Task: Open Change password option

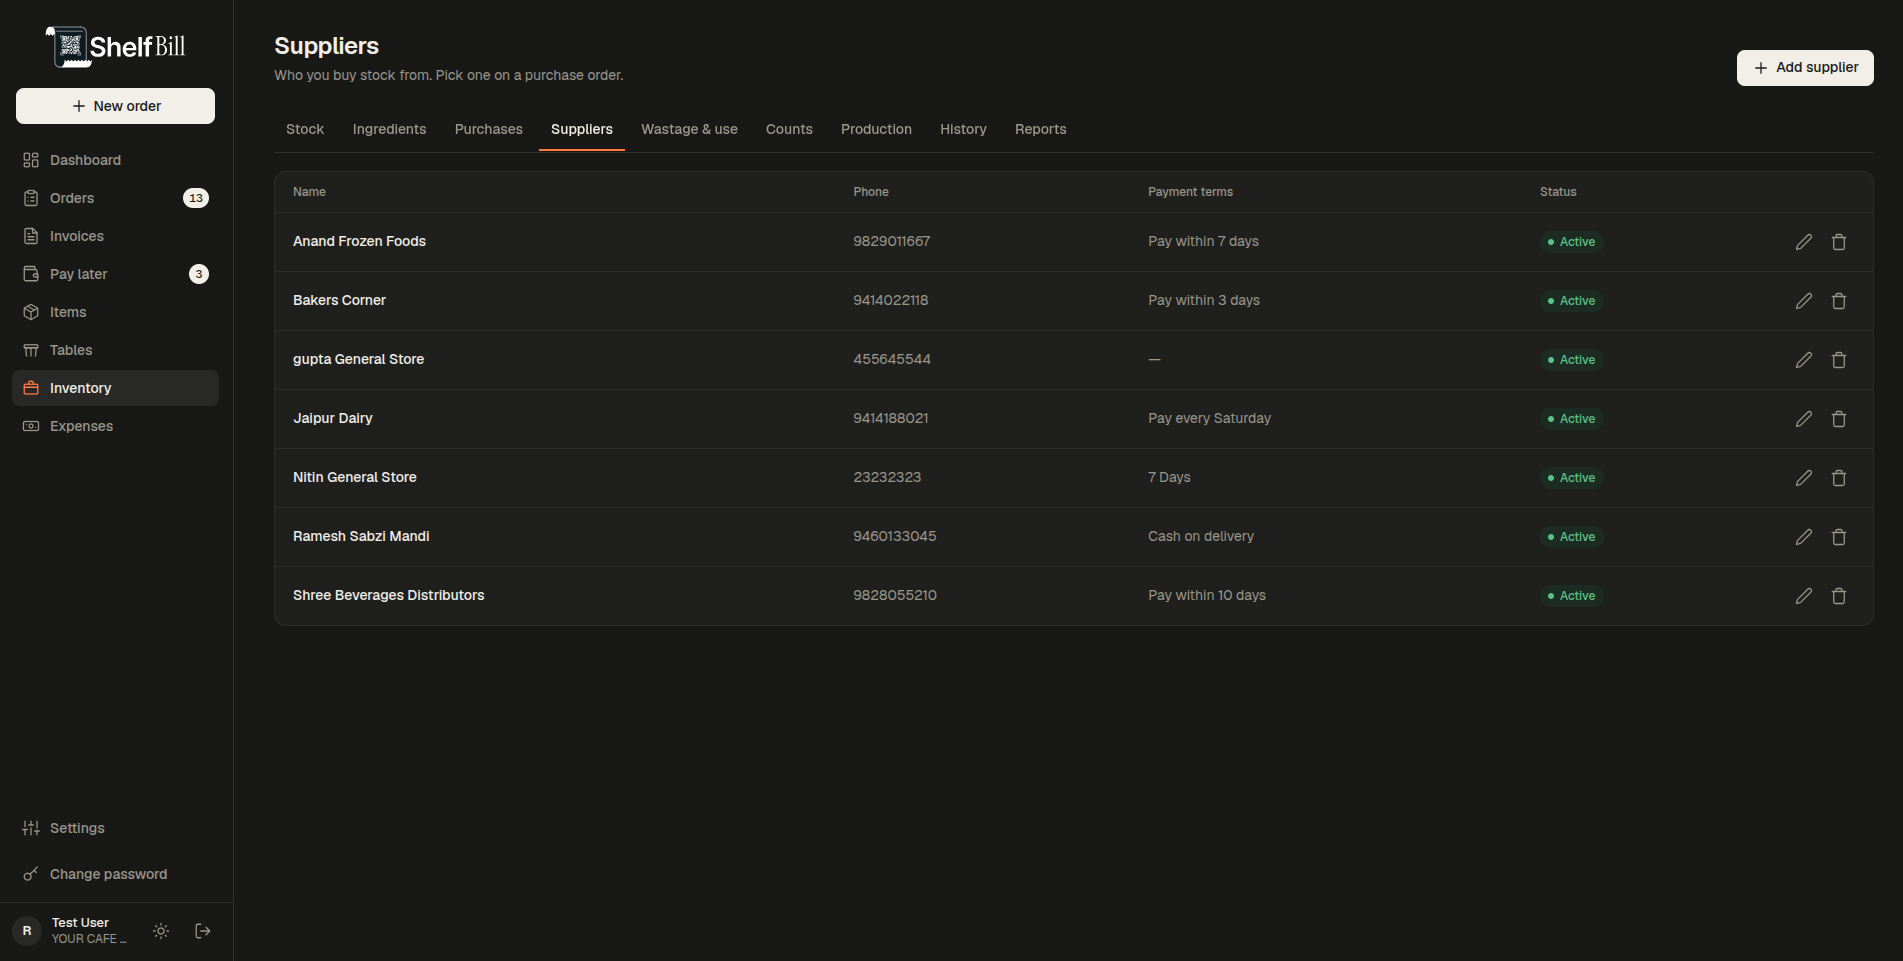Action: coord(115,874)
